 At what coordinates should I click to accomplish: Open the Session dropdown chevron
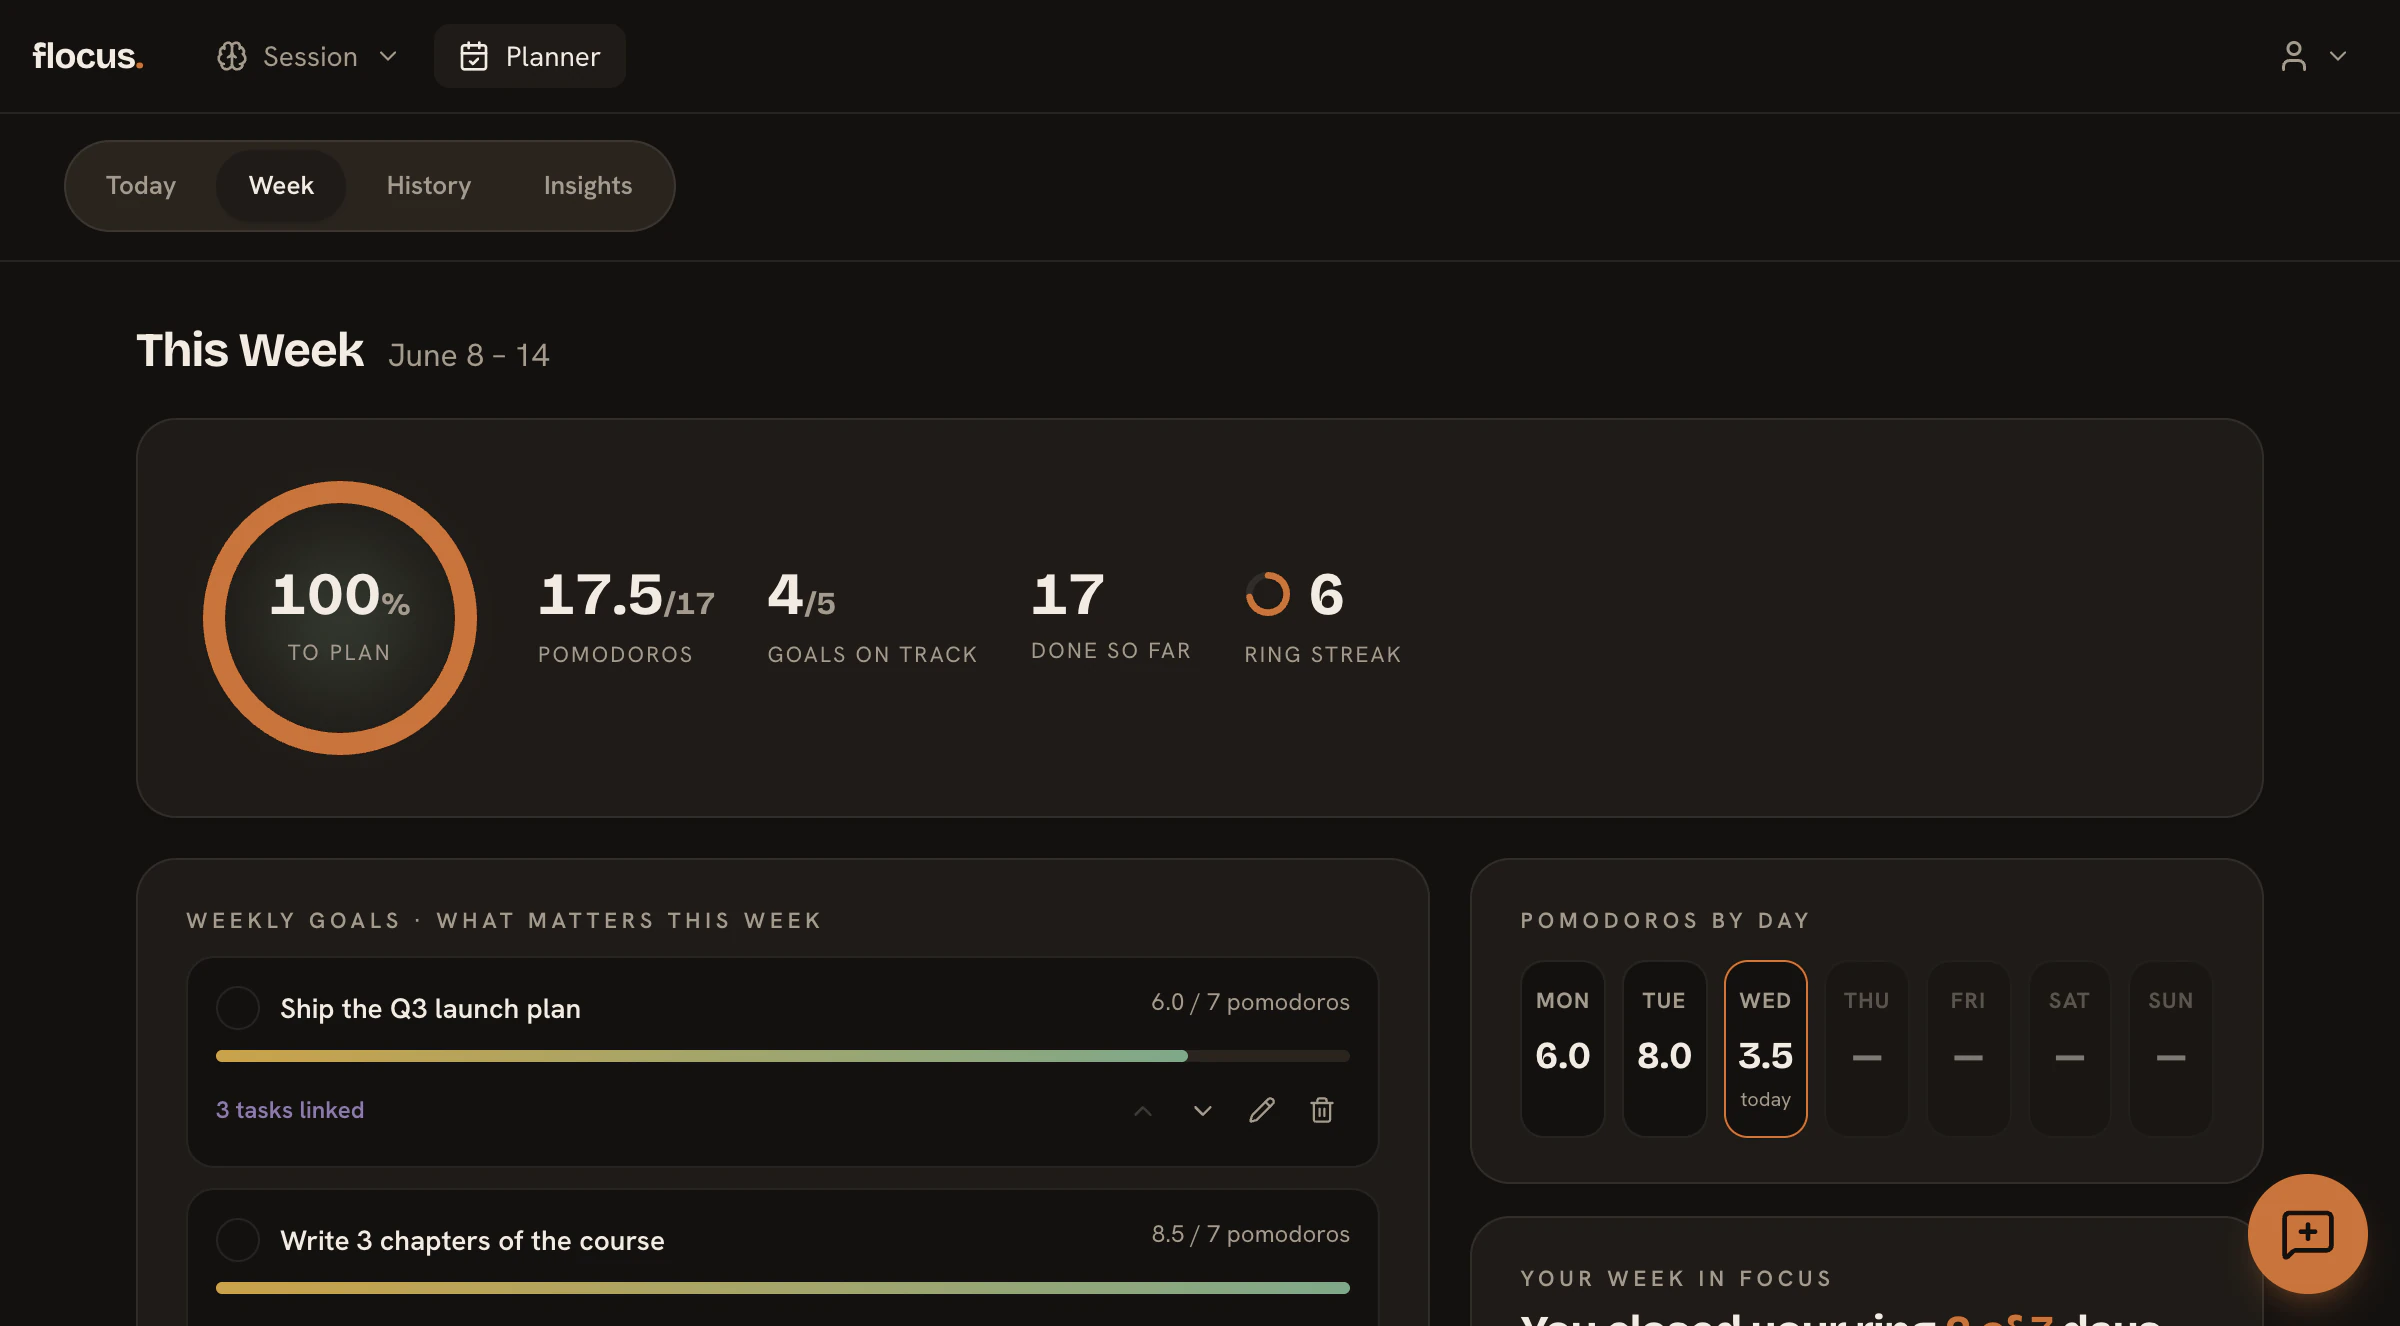(388, 56)
